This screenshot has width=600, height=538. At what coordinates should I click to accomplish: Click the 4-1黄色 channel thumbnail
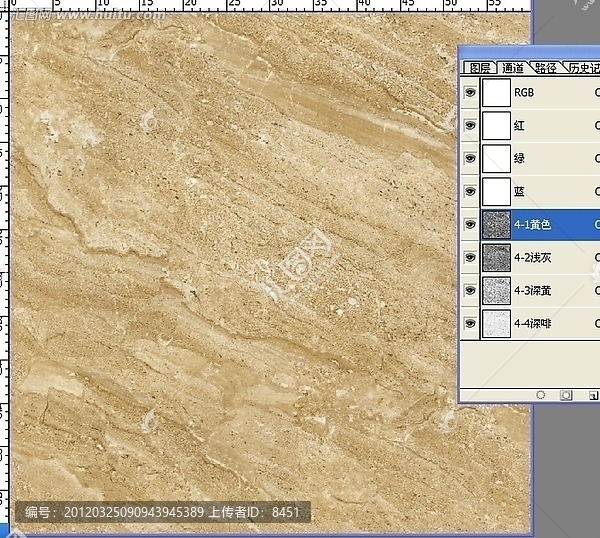pyautogui.click(x=496, y=225)
